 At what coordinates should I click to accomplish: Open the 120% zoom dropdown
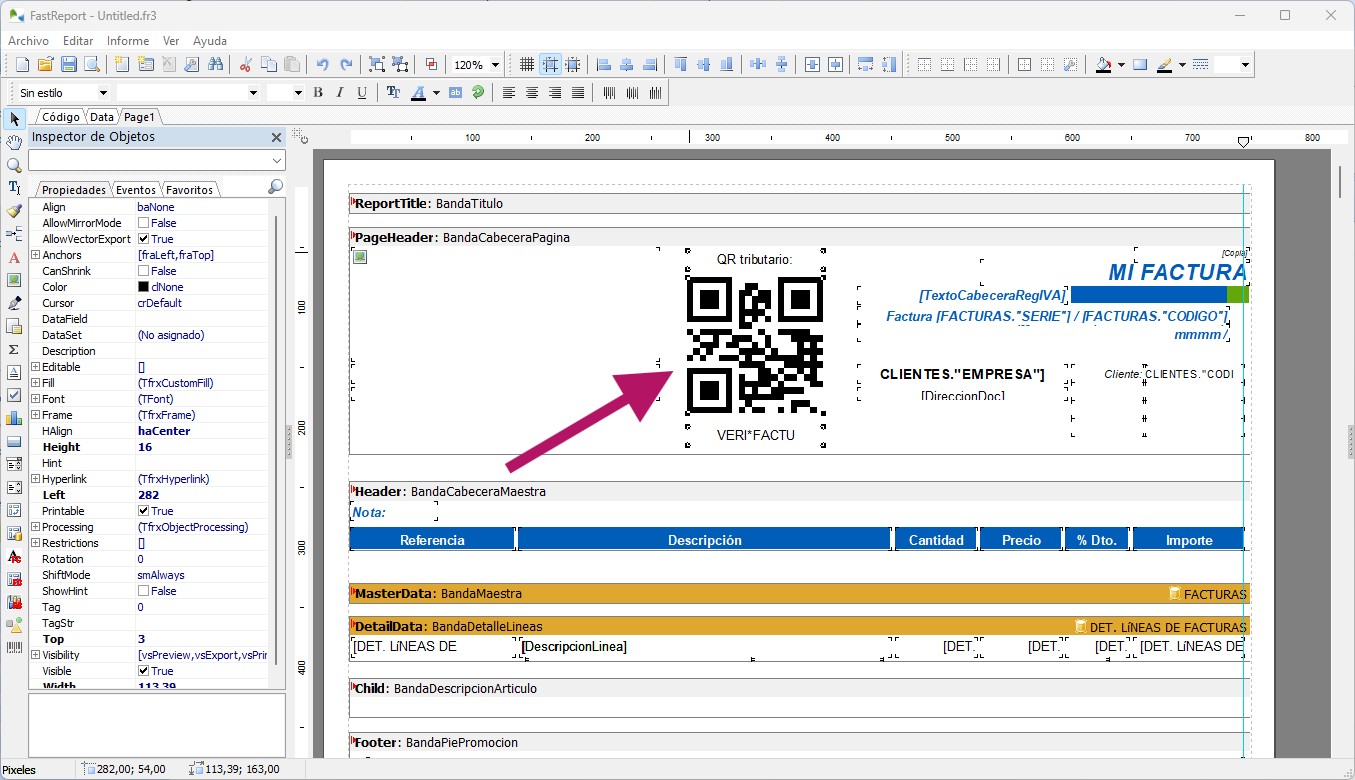(495, 65)
